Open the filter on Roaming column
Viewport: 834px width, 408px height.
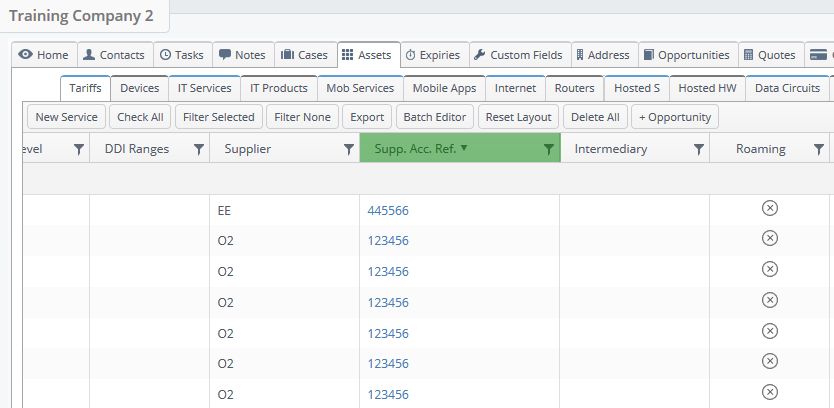tap(819, 149)
